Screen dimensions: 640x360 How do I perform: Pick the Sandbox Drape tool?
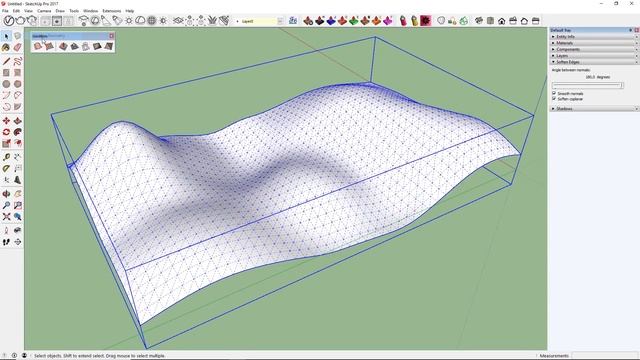point(86,46)
